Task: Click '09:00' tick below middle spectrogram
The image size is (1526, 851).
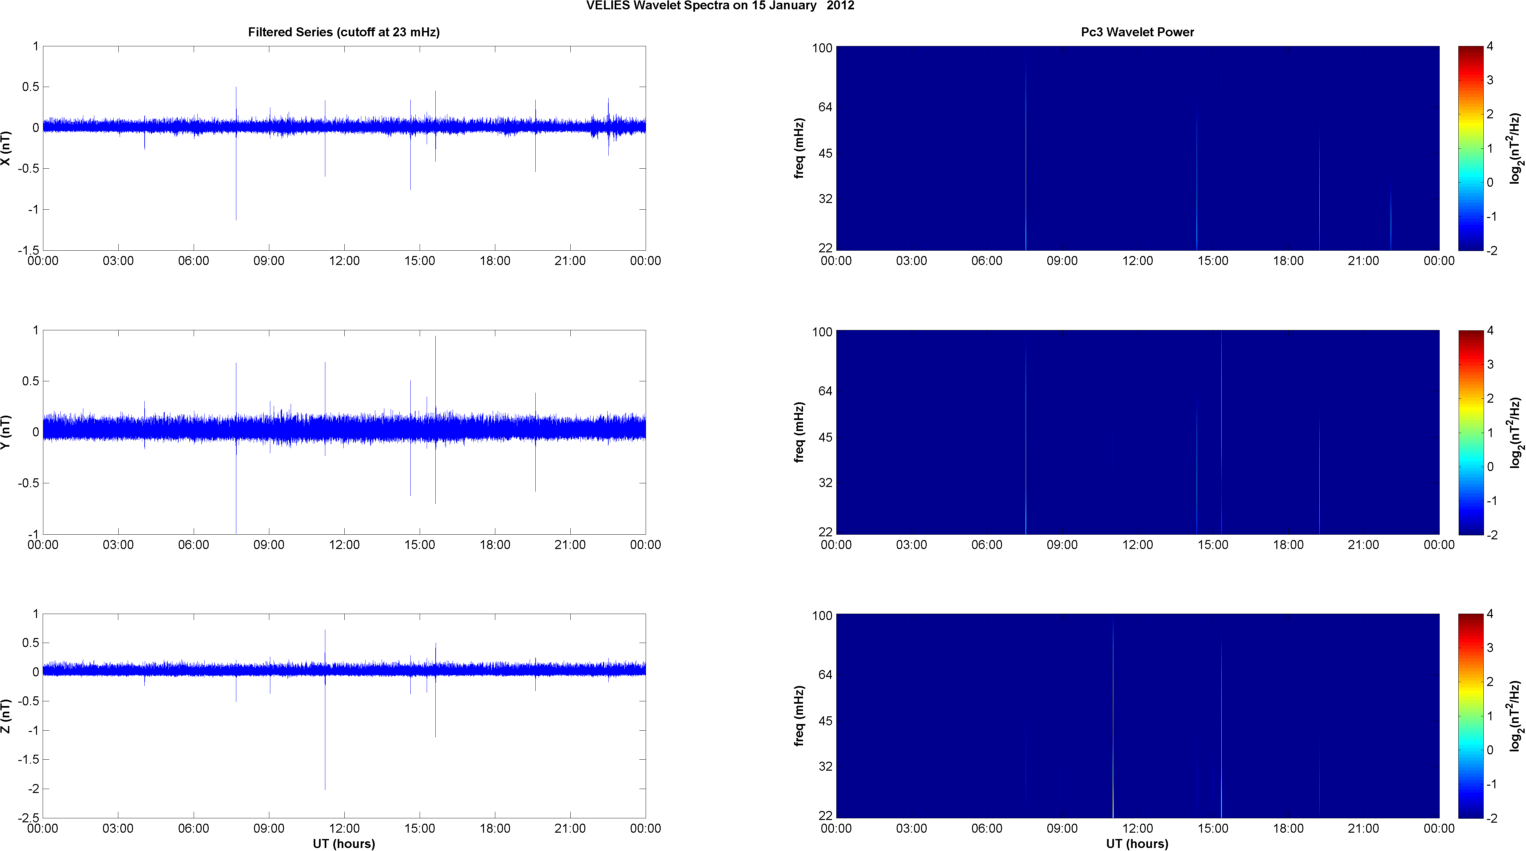Action: pos(1062,545)
